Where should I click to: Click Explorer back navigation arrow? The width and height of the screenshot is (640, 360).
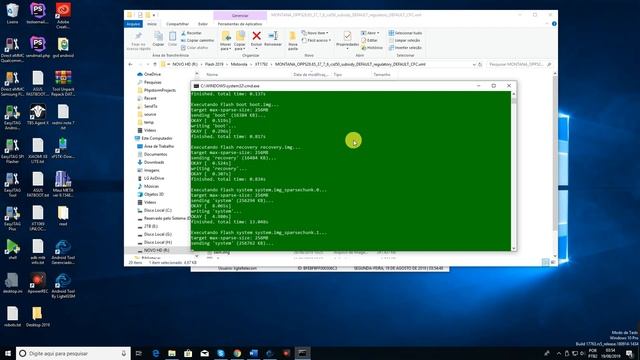coord(131,64)
